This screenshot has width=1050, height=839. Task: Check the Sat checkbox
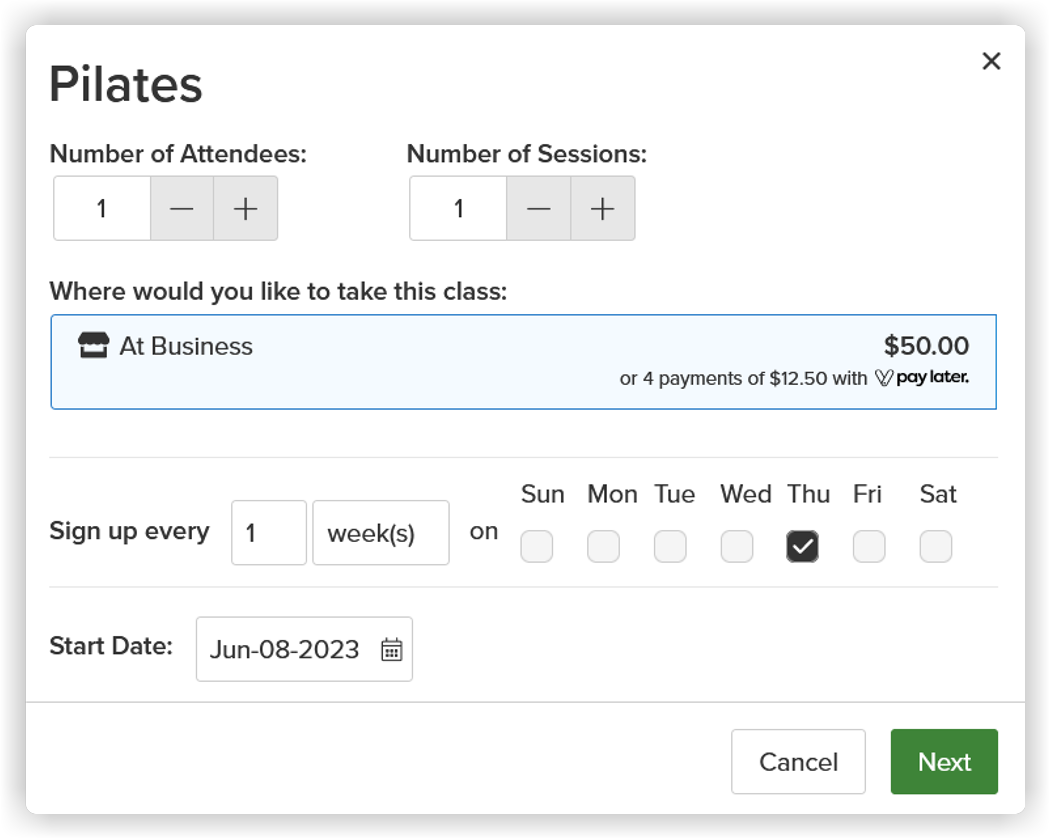[935, 546]
